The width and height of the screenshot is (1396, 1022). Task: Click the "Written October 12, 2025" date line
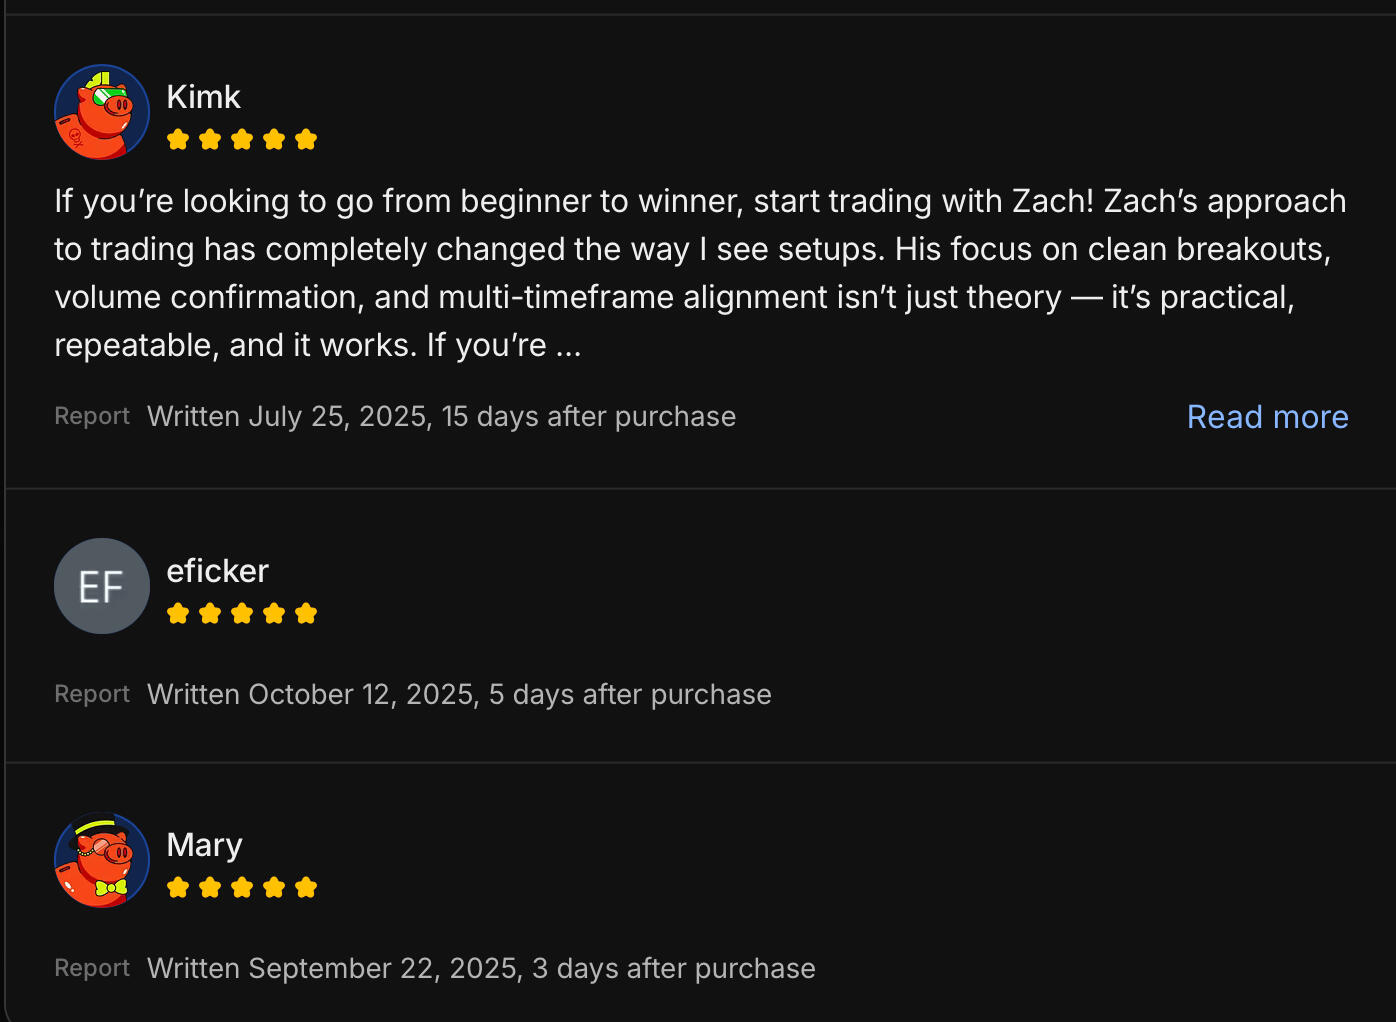459,695
